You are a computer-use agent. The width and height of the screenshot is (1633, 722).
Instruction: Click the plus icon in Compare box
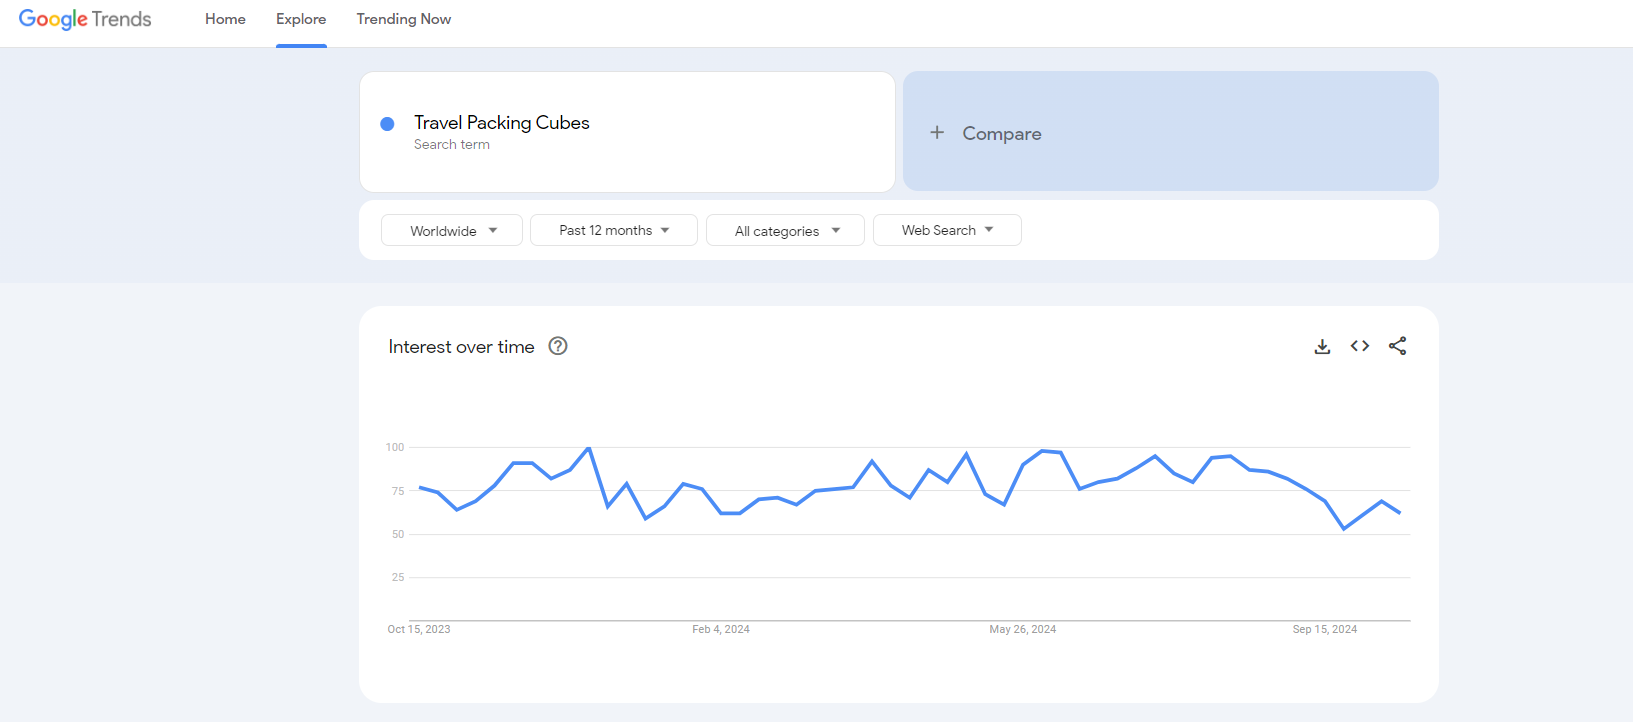click(937, 132)
